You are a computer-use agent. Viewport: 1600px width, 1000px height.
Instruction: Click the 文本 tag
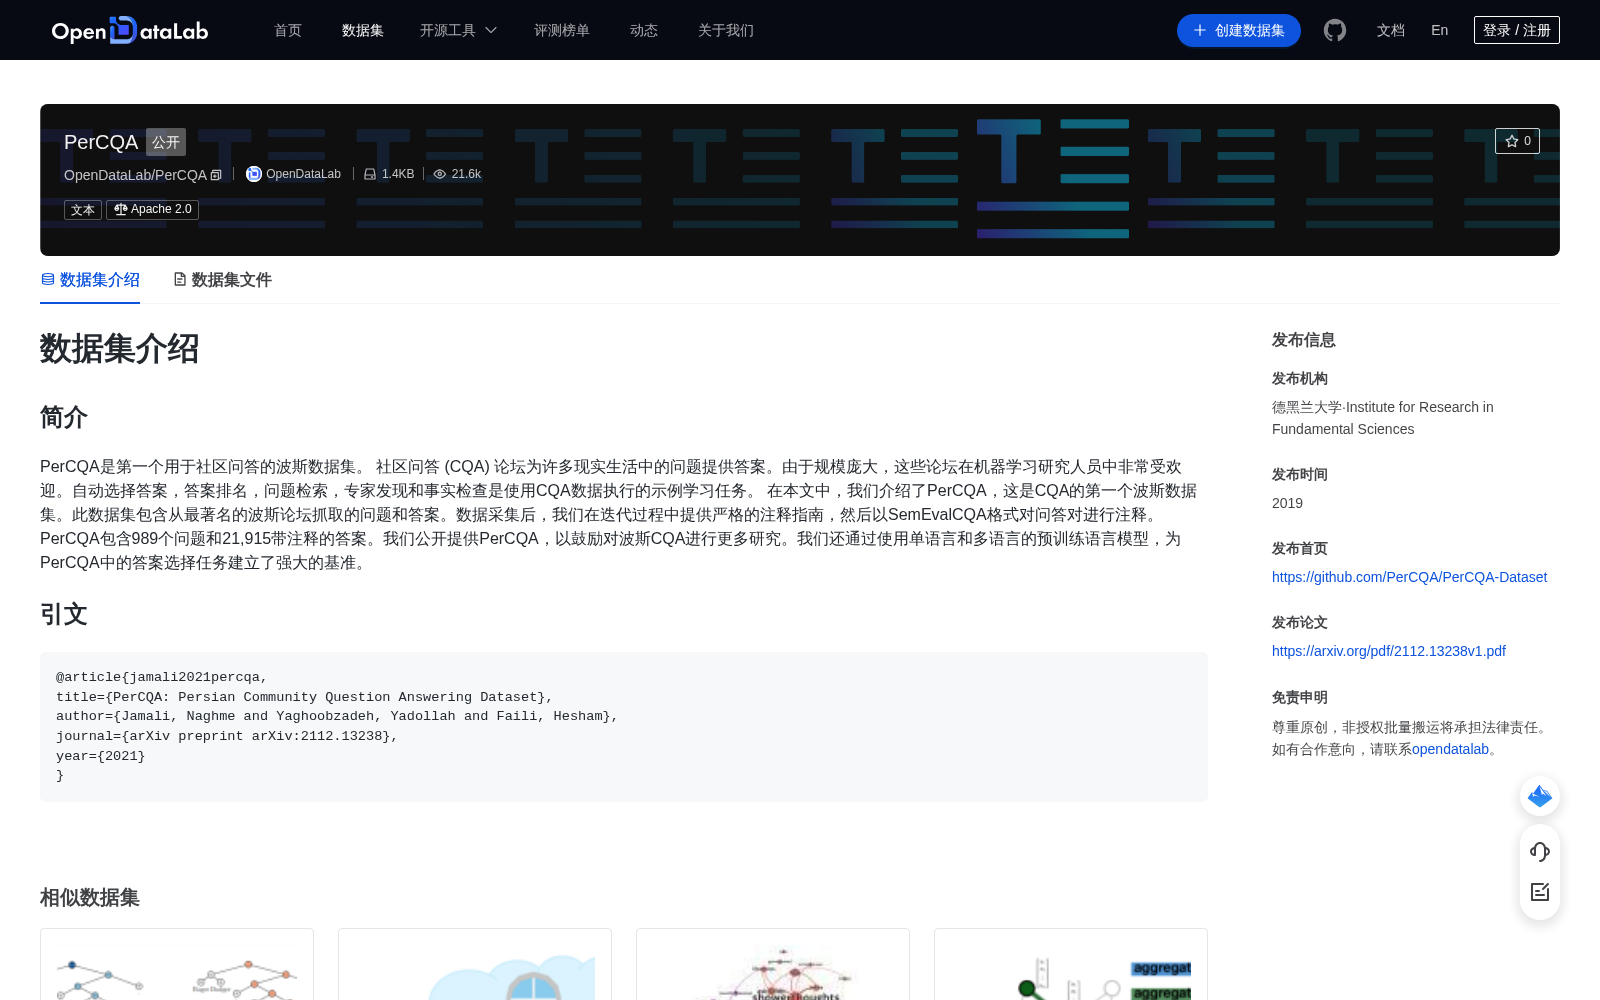click(x=83, y=210)
